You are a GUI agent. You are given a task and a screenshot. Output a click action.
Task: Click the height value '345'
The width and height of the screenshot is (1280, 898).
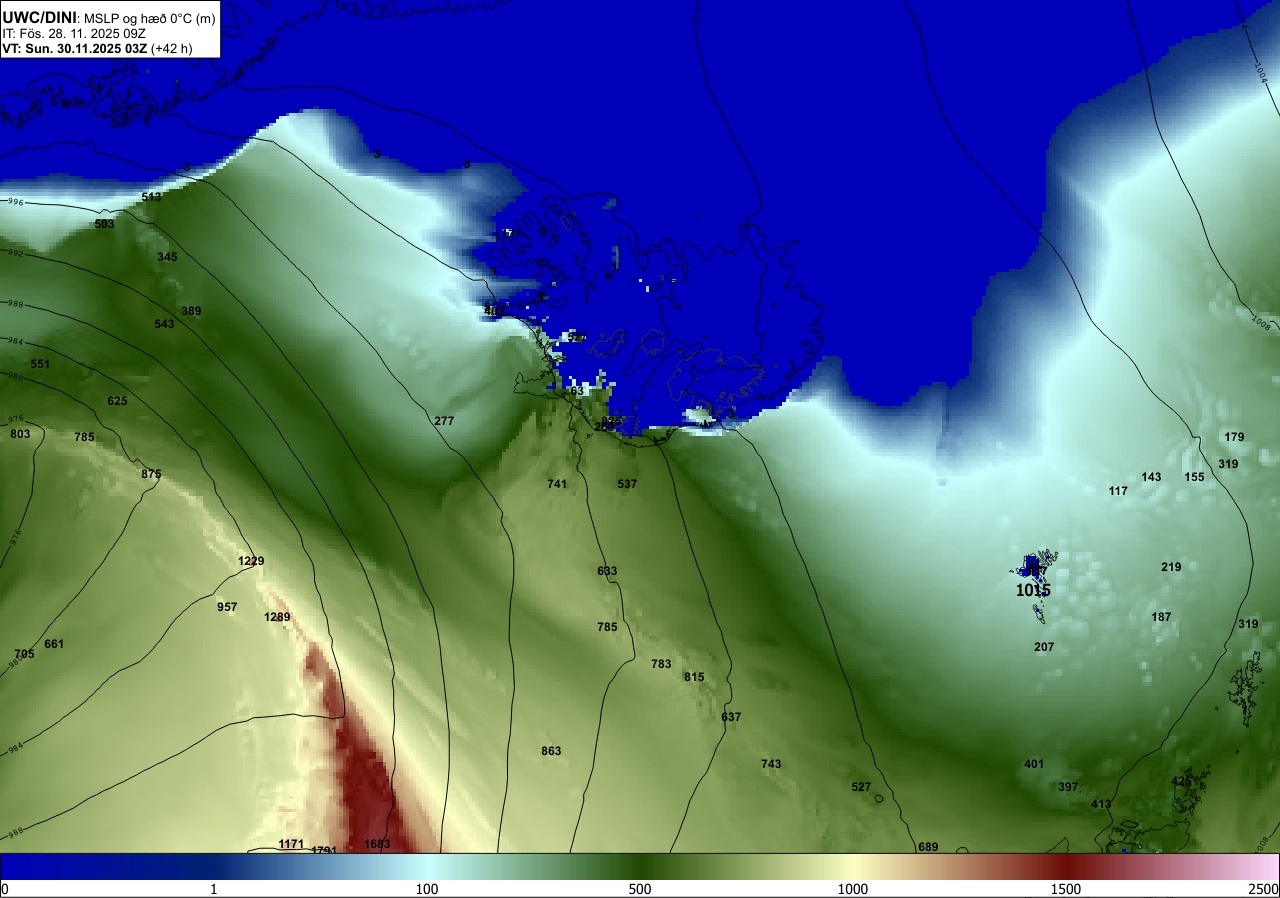click(x=167, y=257)
